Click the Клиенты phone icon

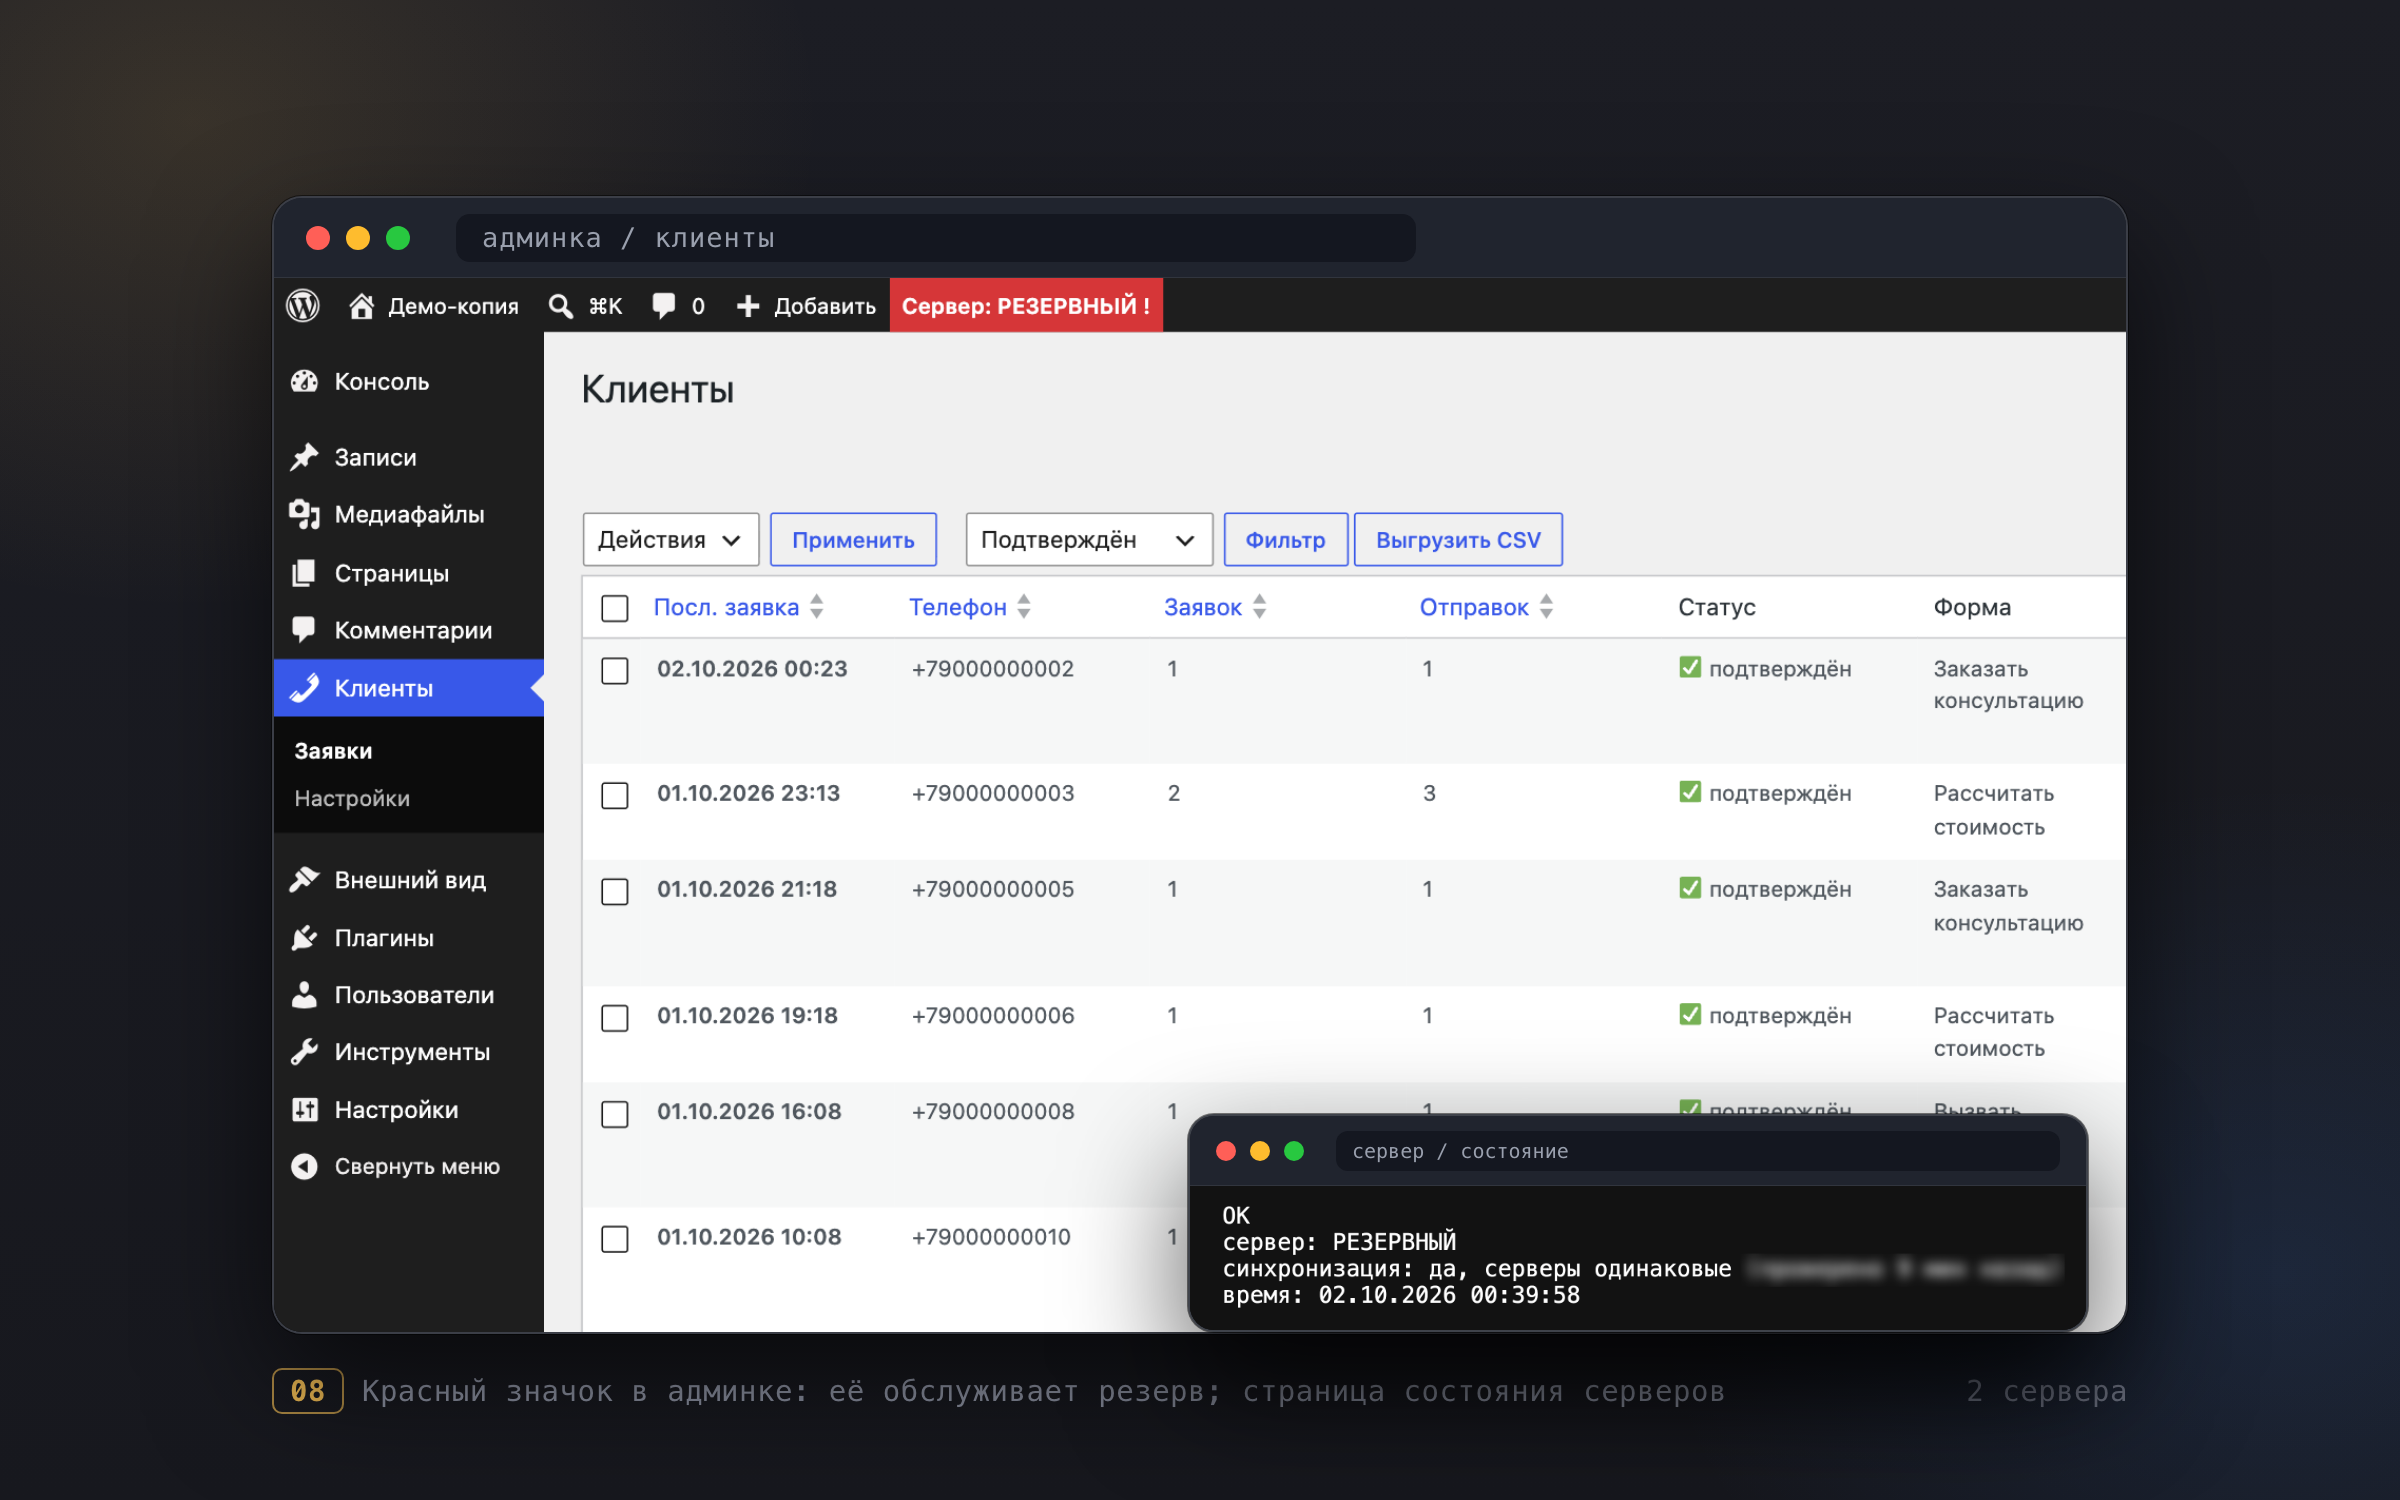coord(304,688)
